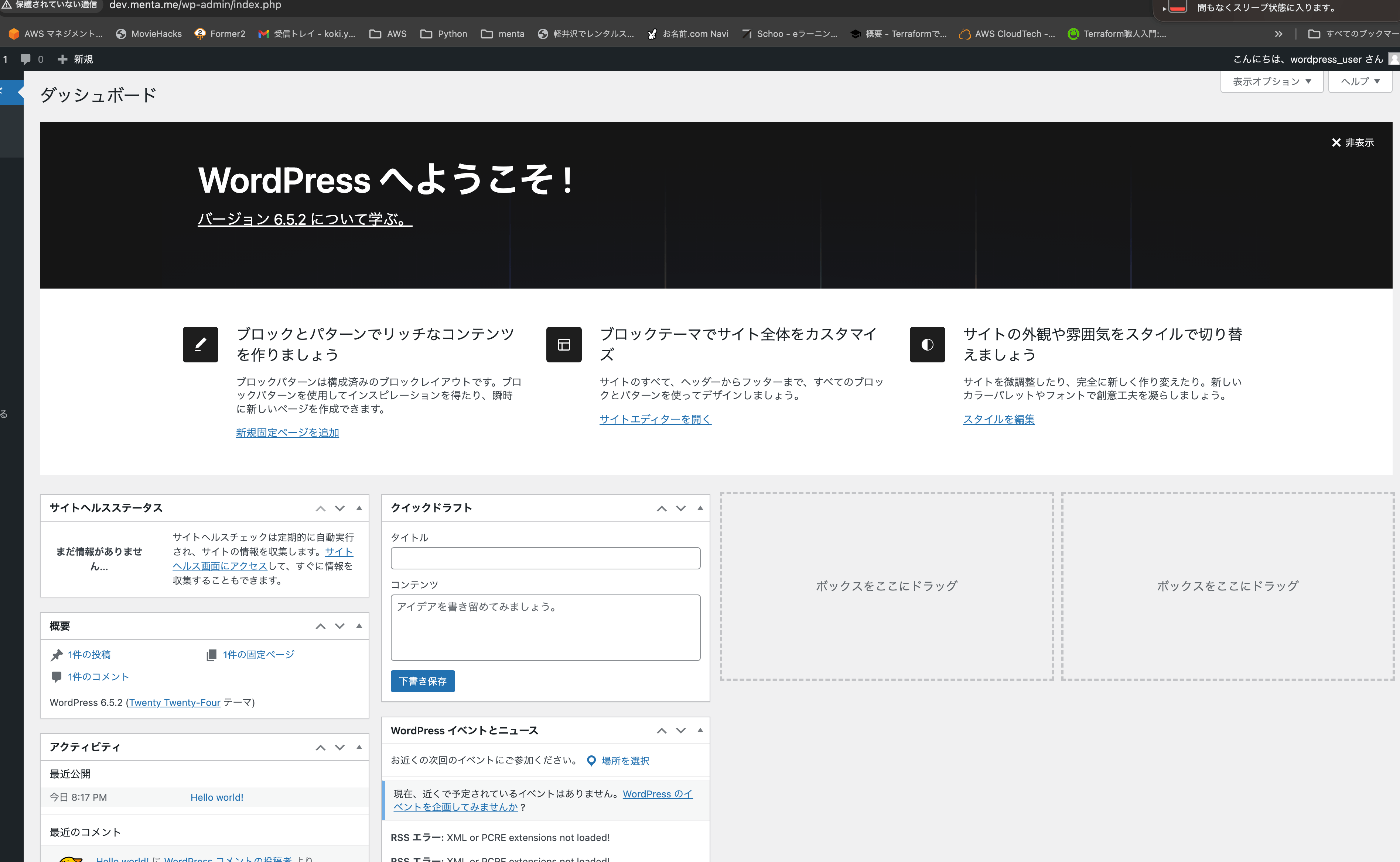
Task: Click the wordpress_user avatar icon
Action: (1394, 59)
